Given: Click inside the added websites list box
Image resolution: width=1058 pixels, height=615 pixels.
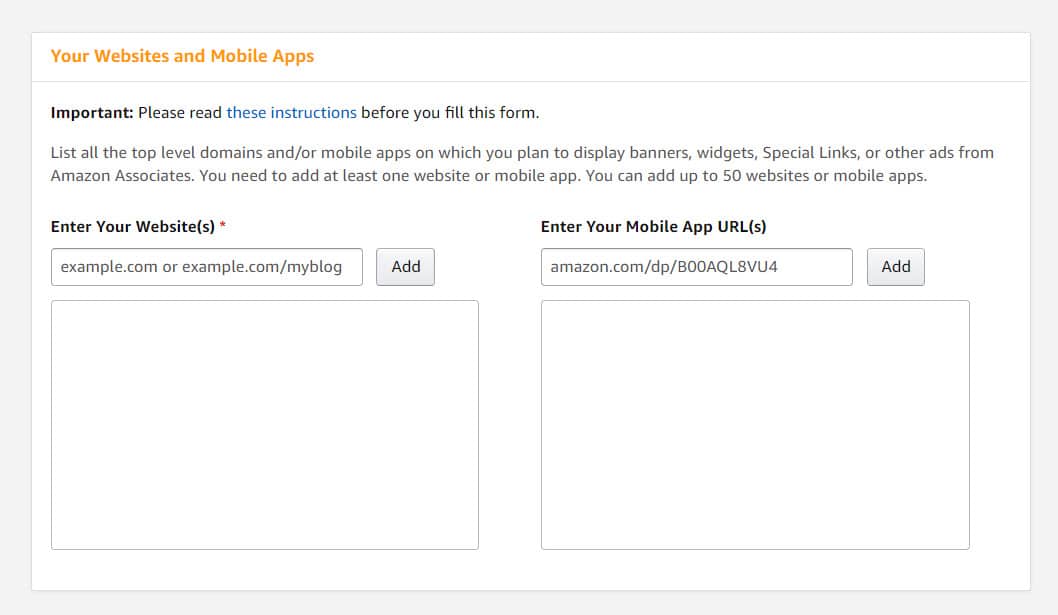Looking at the screenshot, I should 264,424.
